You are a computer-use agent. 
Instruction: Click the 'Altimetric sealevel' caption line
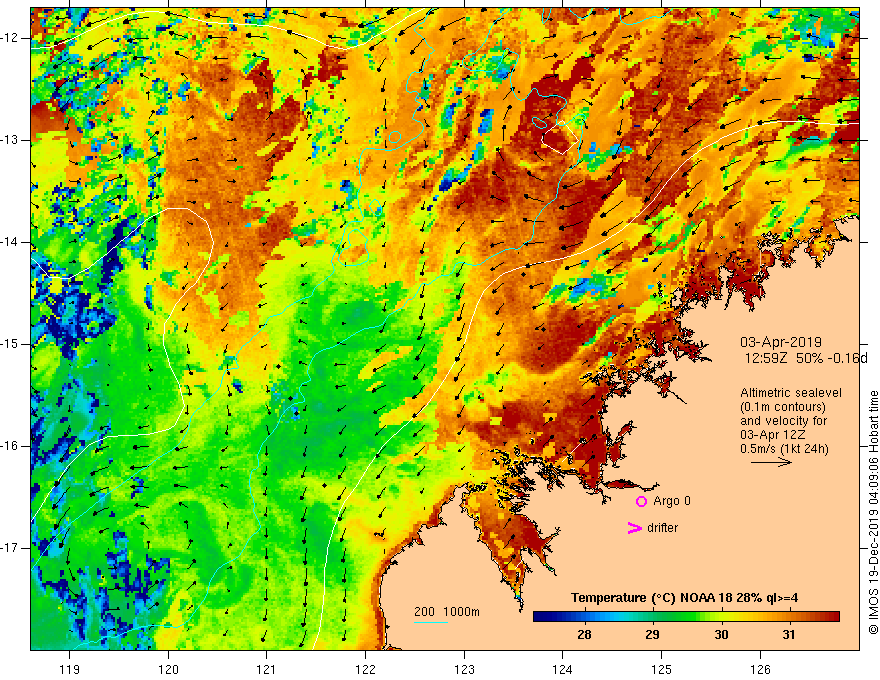tap(791, 393)
